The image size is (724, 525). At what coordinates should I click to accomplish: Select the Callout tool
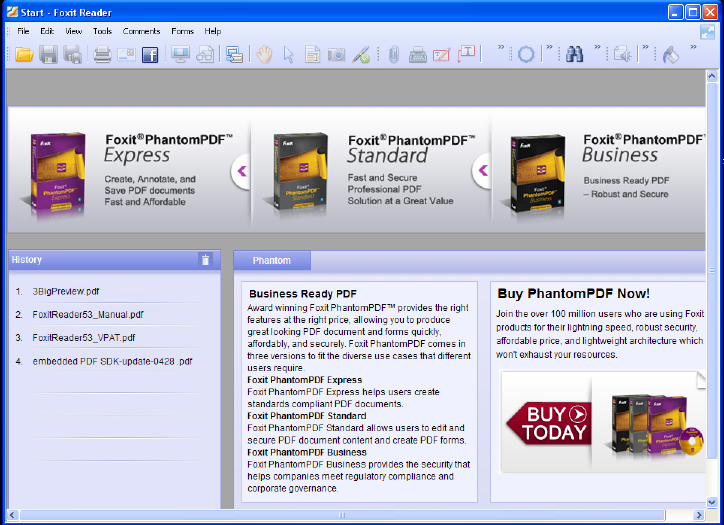click(x=466, y=54)
